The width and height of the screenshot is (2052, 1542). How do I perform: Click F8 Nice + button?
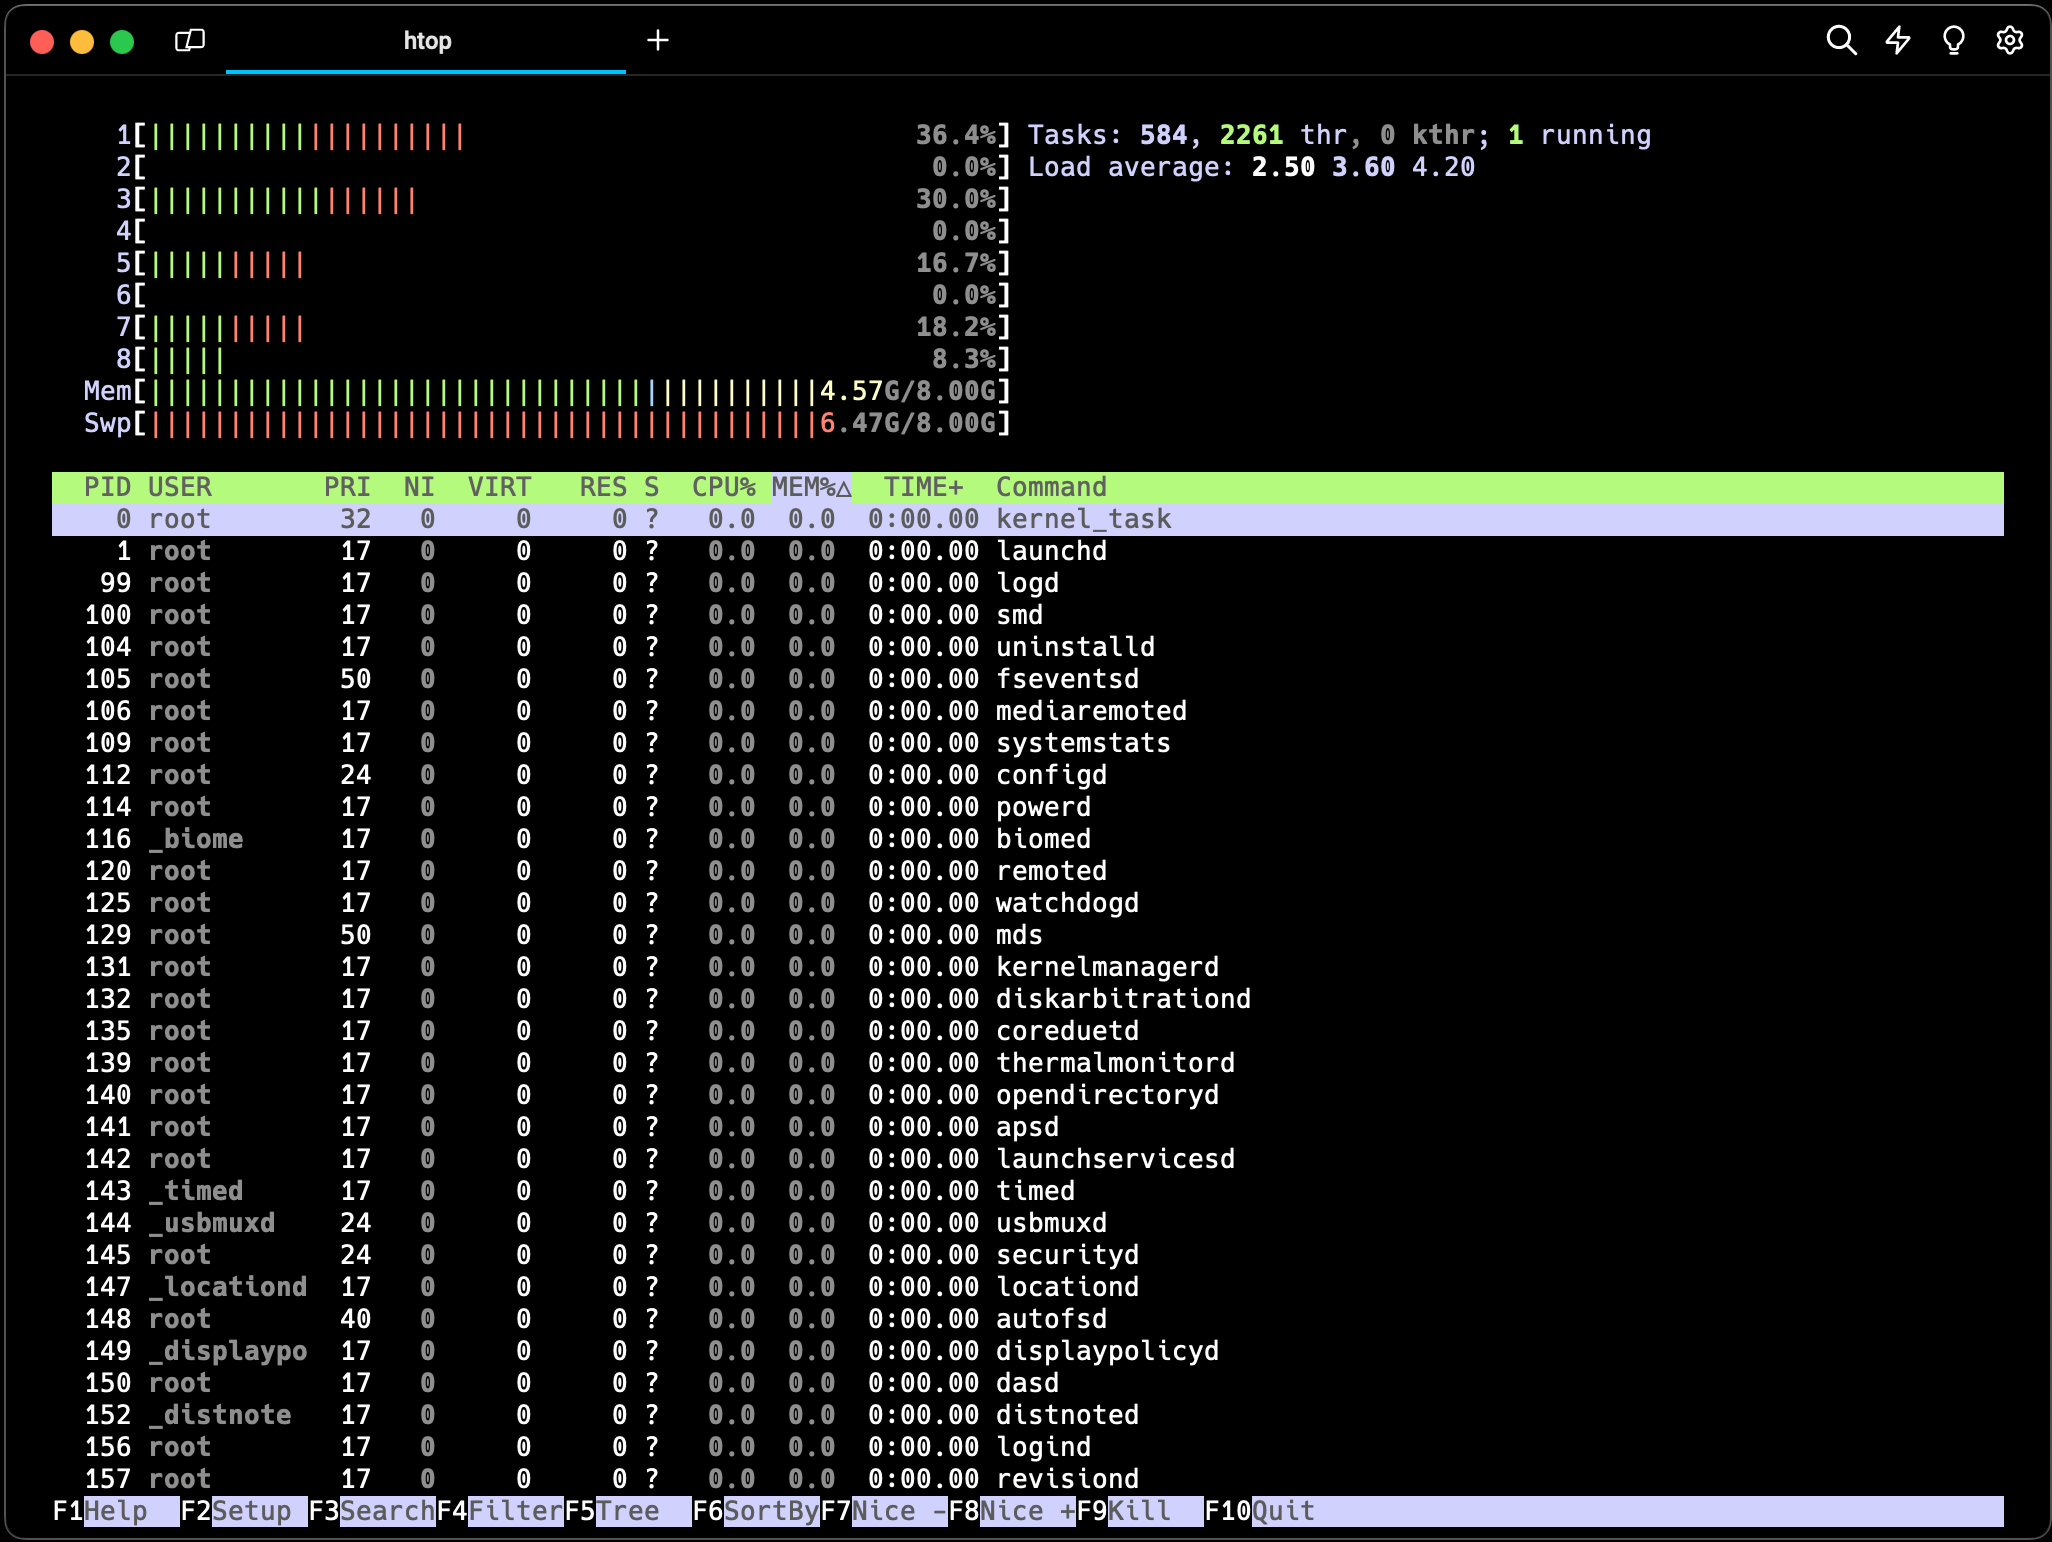(1012, 1511)
